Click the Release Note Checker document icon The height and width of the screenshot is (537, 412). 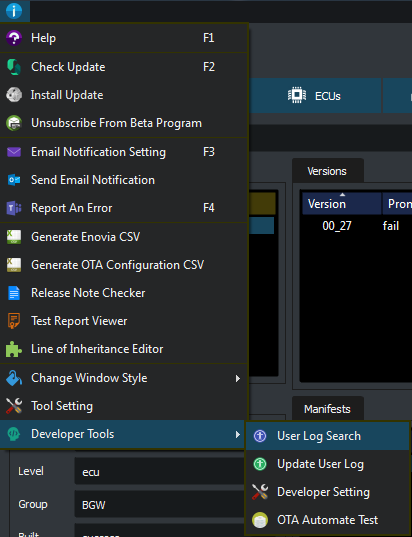[14, 293]
